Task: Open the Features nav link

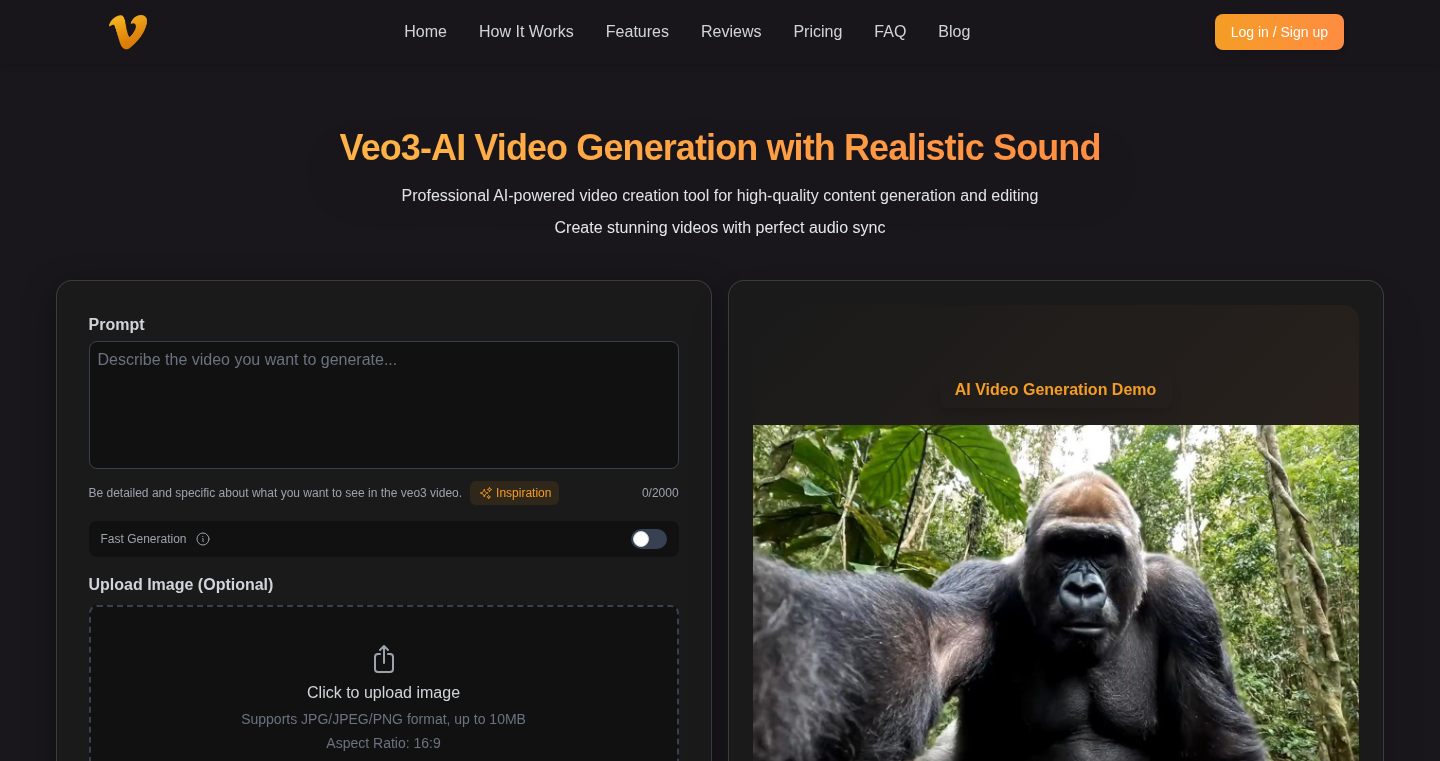Action: point(637,32)
